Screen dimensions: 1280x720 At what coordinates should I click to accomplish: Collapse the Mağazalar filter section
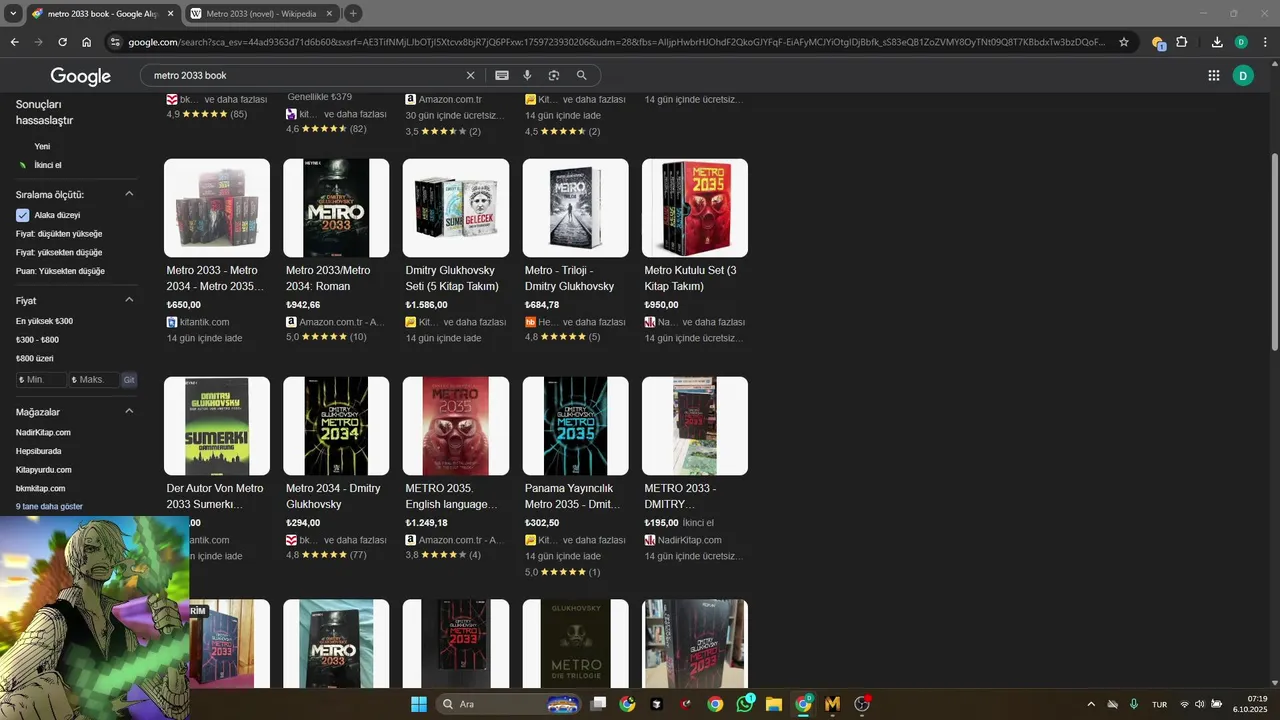[x=129, y=411]
